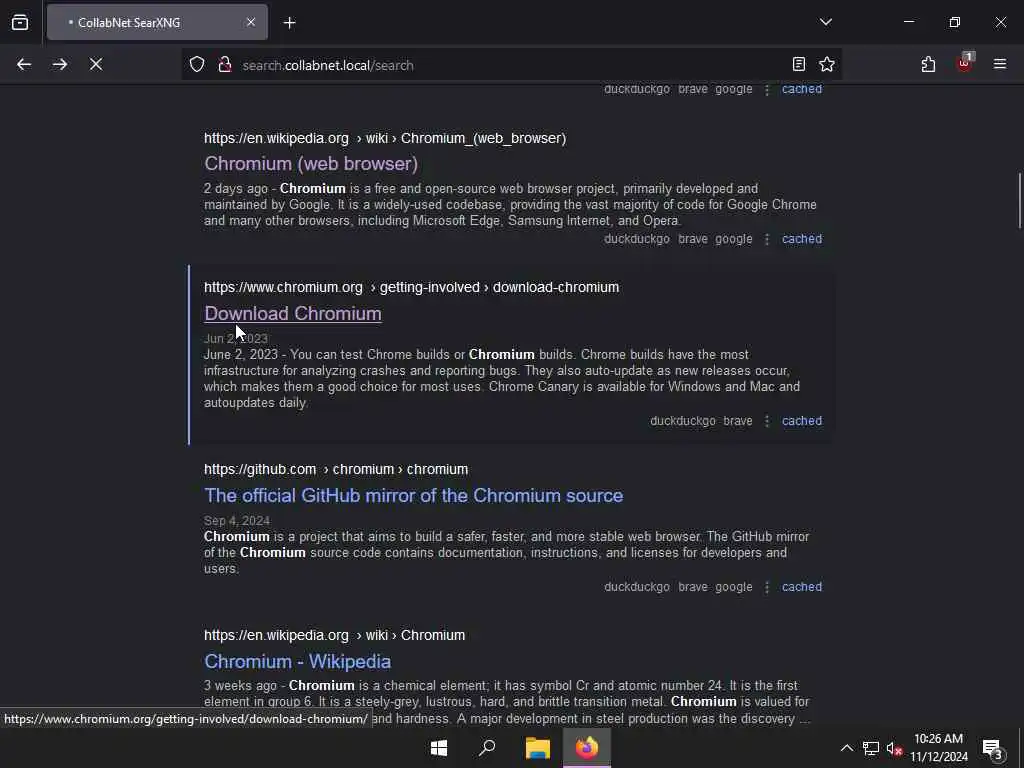The image size is (1024, 768).
Task: Open File Explorer from taskbar
Action: 537,748
